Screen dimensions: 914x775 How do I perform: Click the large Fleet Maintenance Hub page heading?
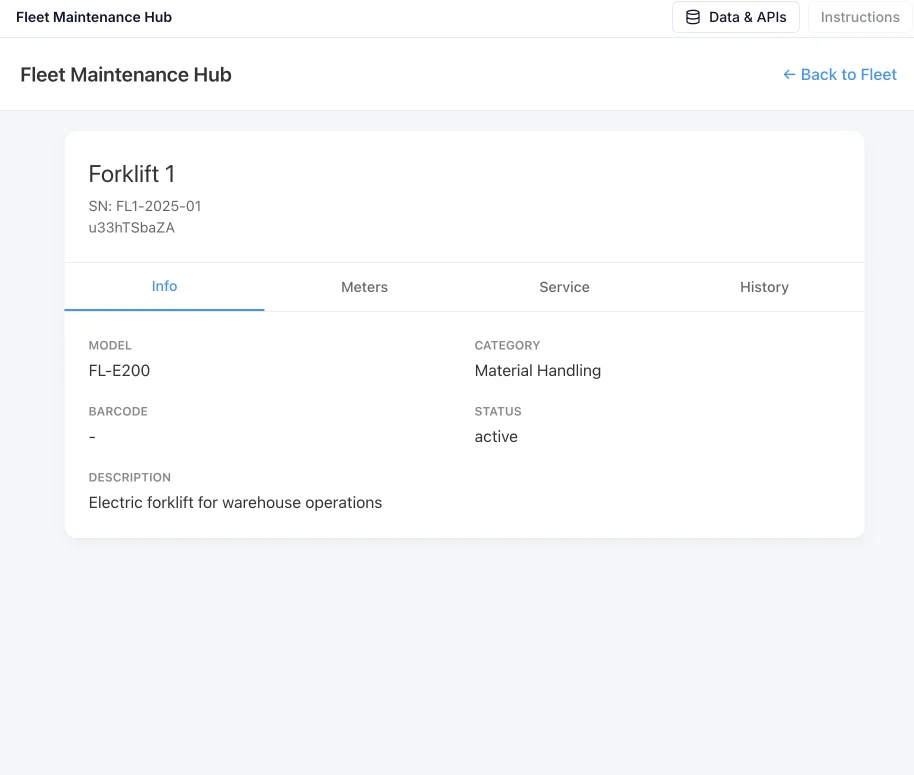coord(126,75)
